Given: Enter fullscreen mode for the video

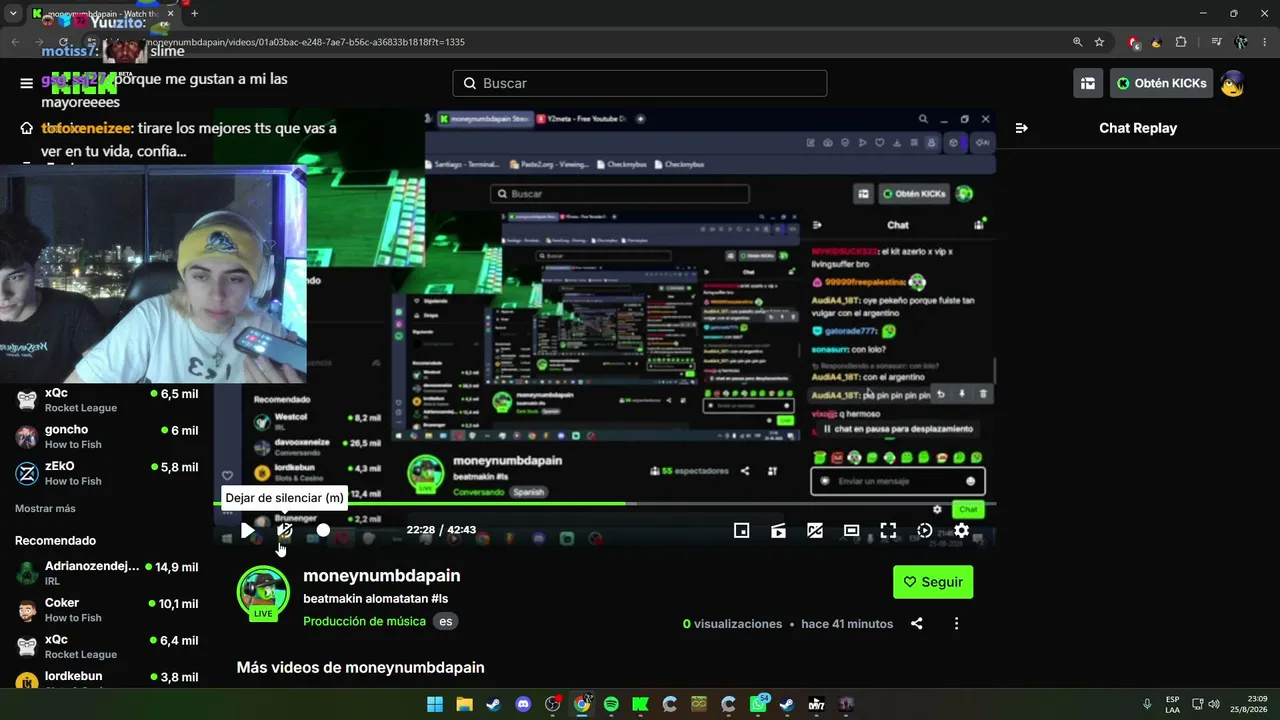Looking at the screenshot, I should (x=888, y=531).
